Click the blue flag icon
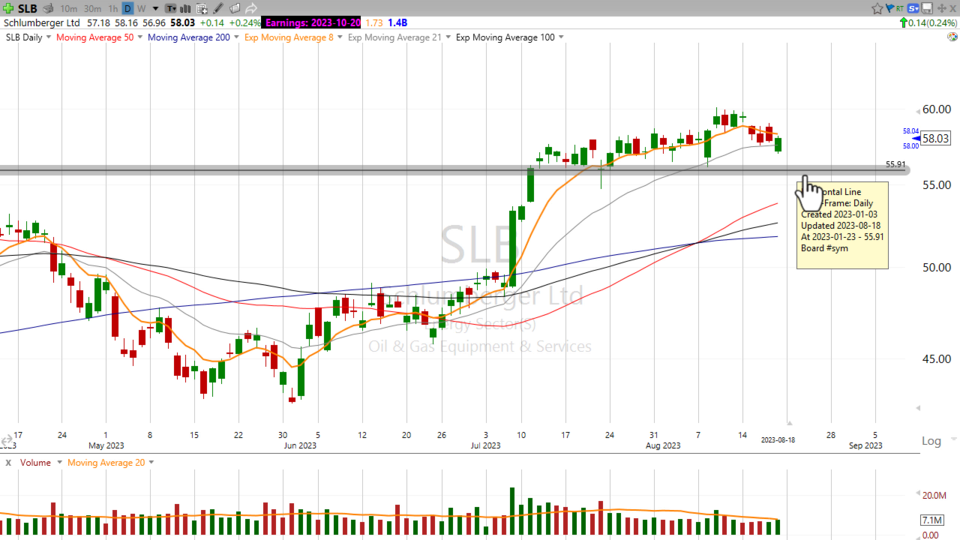 click(x=890, y=8)
